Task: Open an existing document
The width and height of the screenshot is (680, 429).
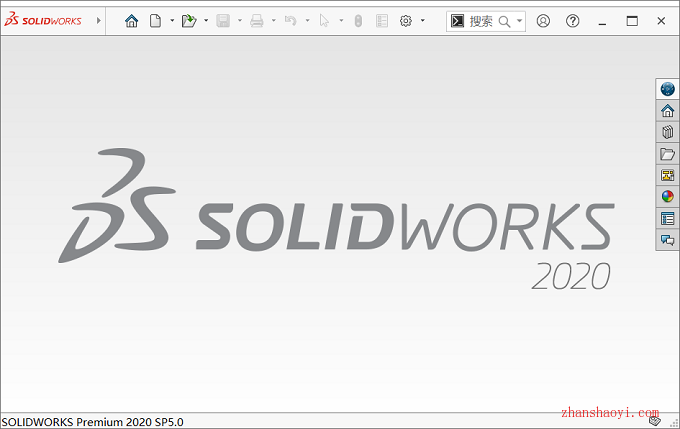Action: tap(189, 20)
